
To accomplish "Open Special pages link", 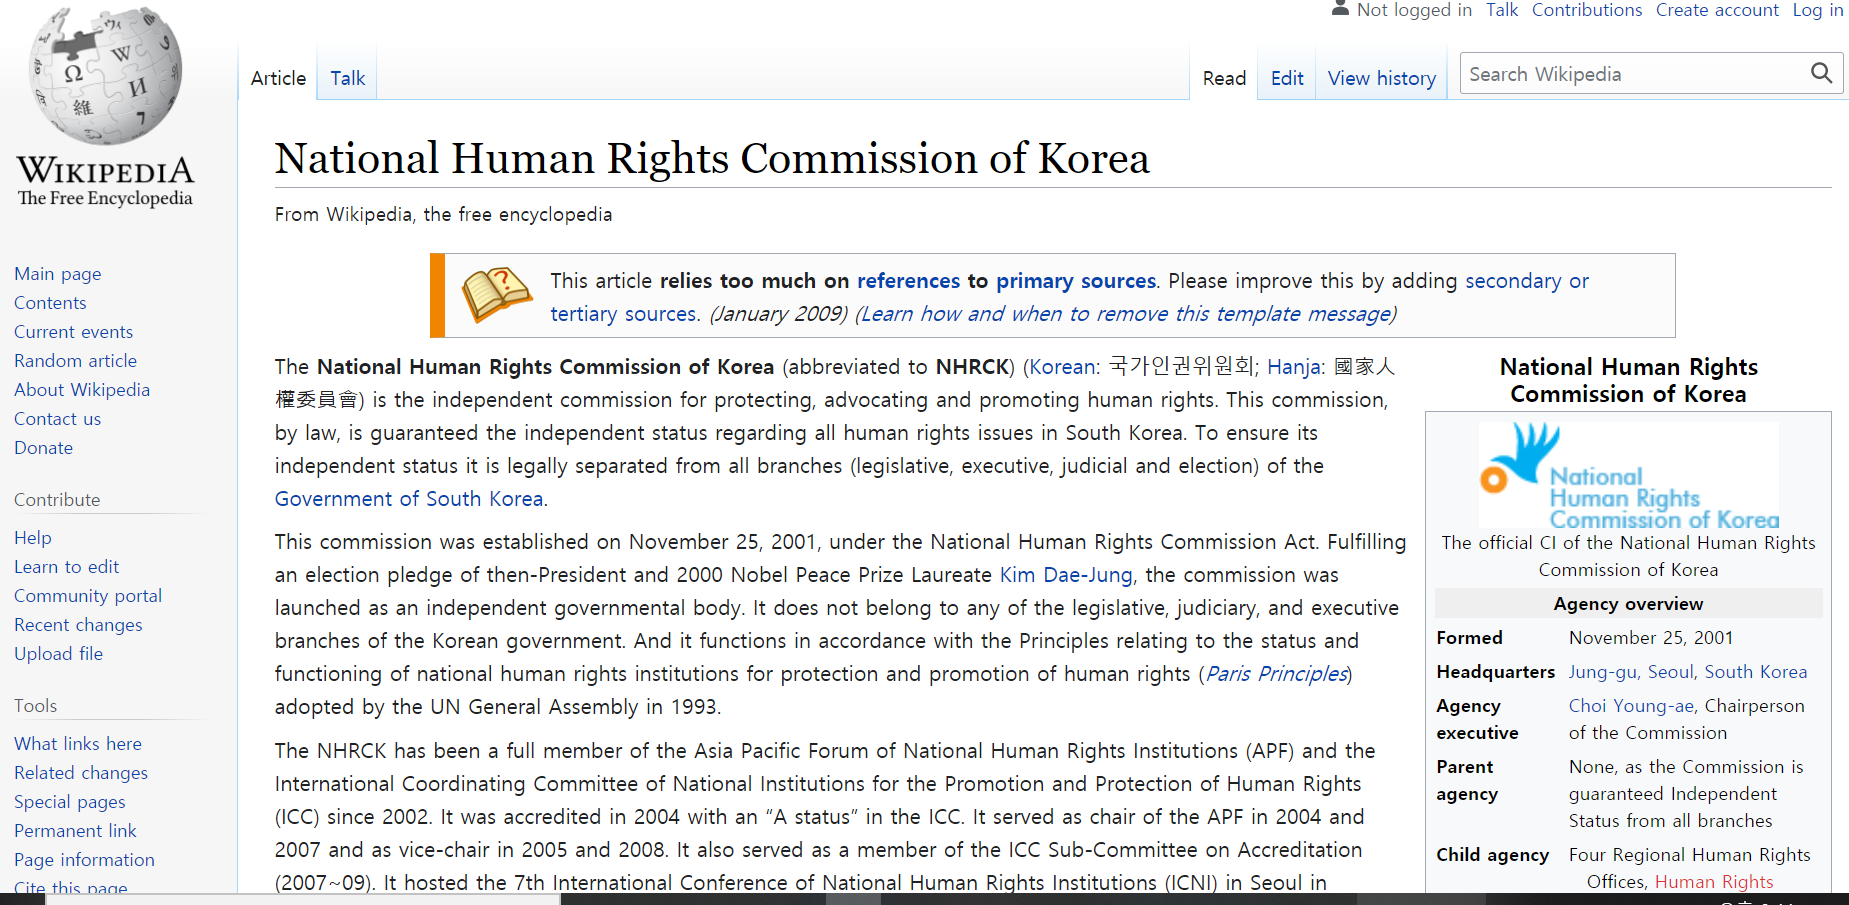I will pyautogui.click(x=70, y=802).
